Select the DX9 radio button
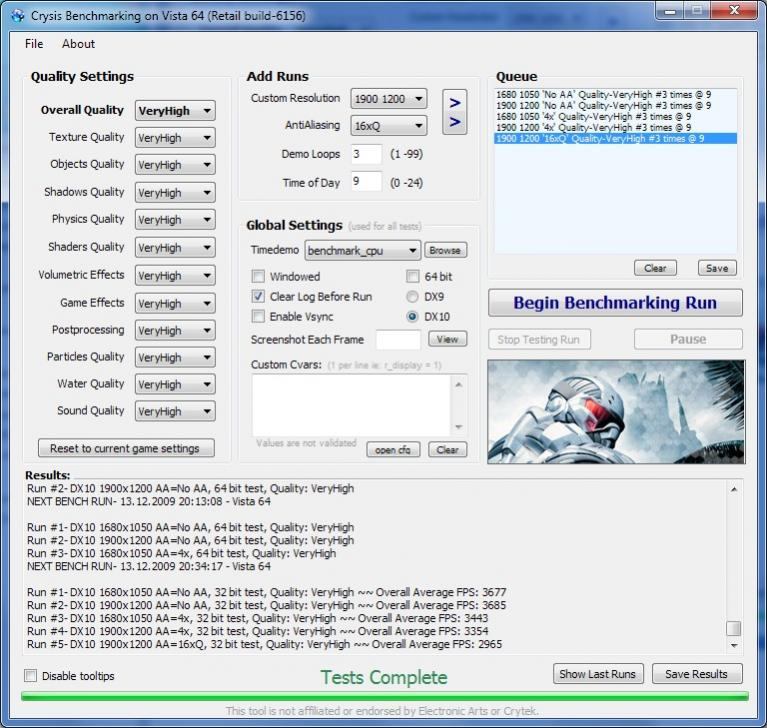 tap(412, 296)
